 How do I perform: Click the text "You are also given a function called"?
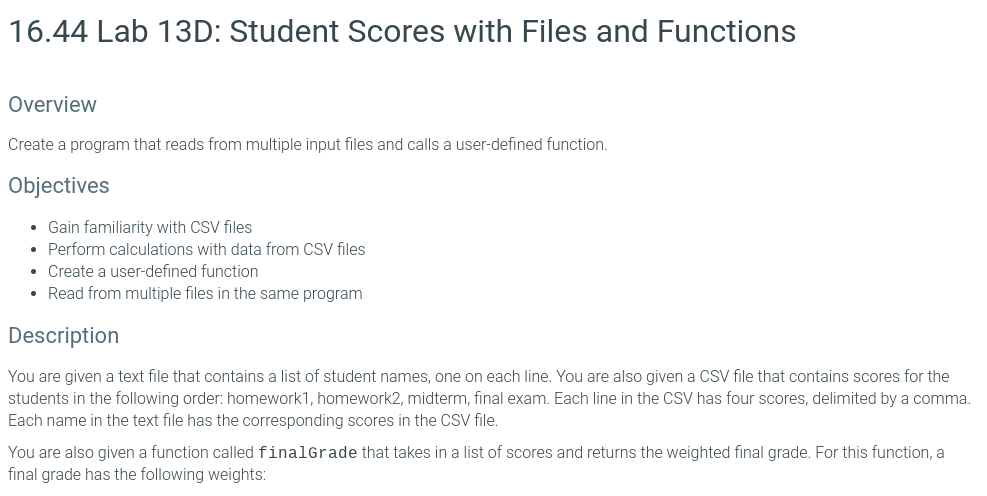pyautogui.click(x=131, y=453)
